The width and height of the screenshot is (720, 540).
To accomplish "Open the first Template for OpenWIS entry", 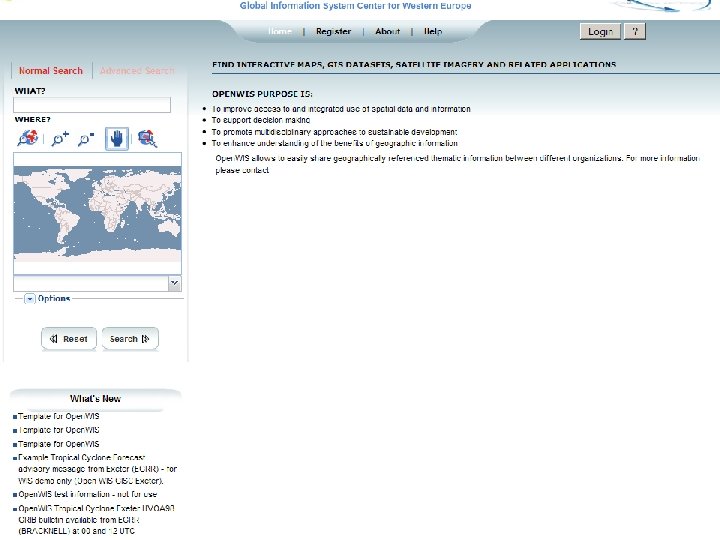I will click(x=59, y=416).
